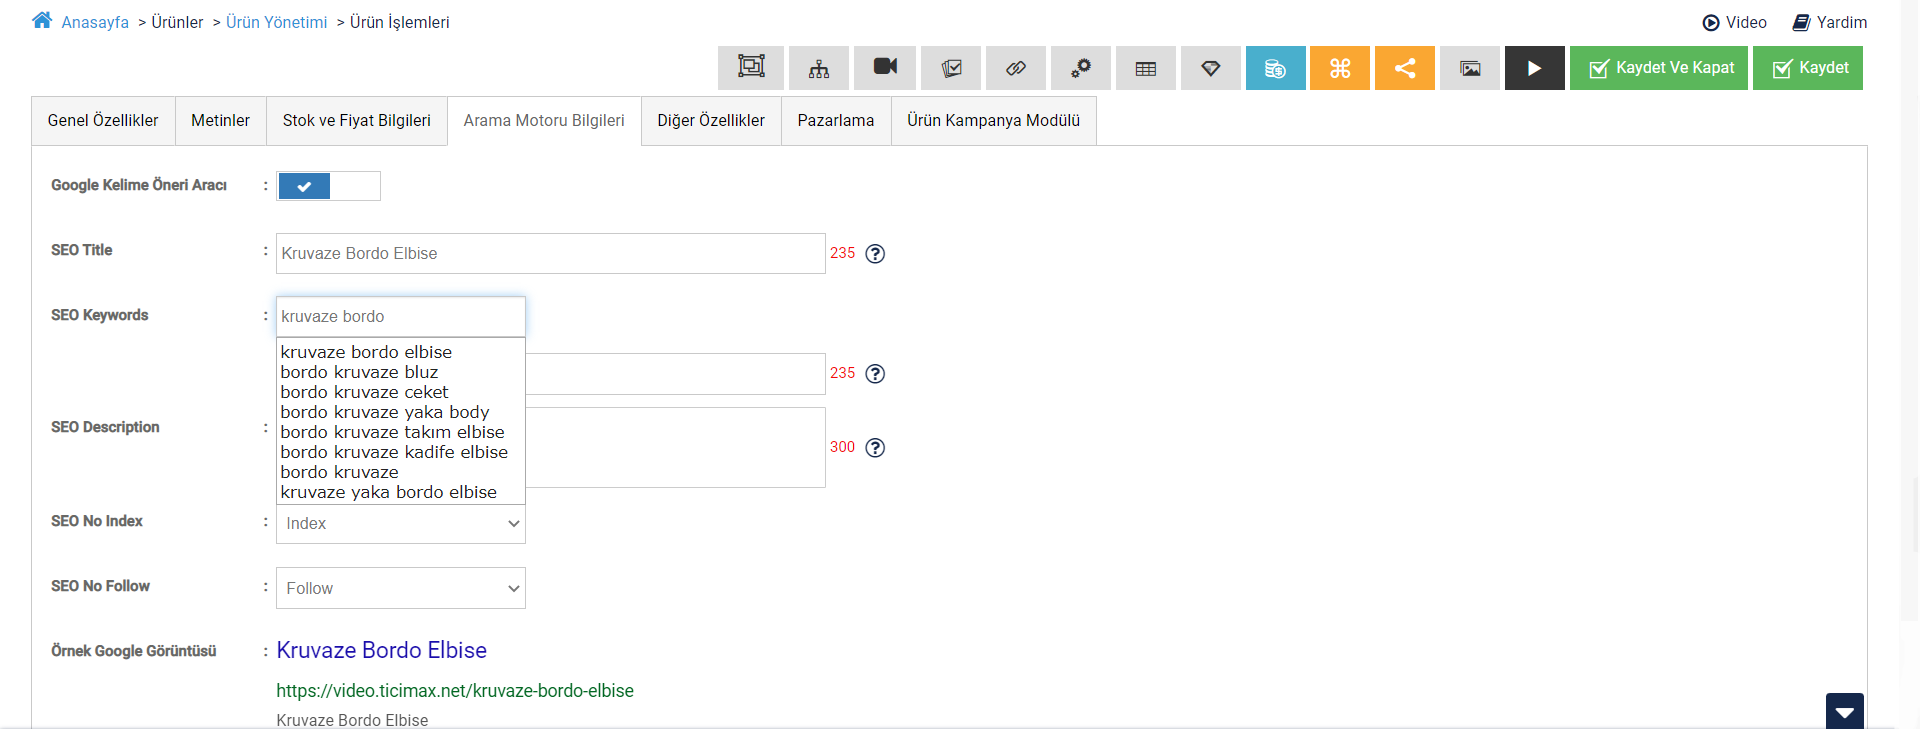Open the gears settings toolbar icon
This screenshot has width=1920, height=729.
click(1080, 68)
